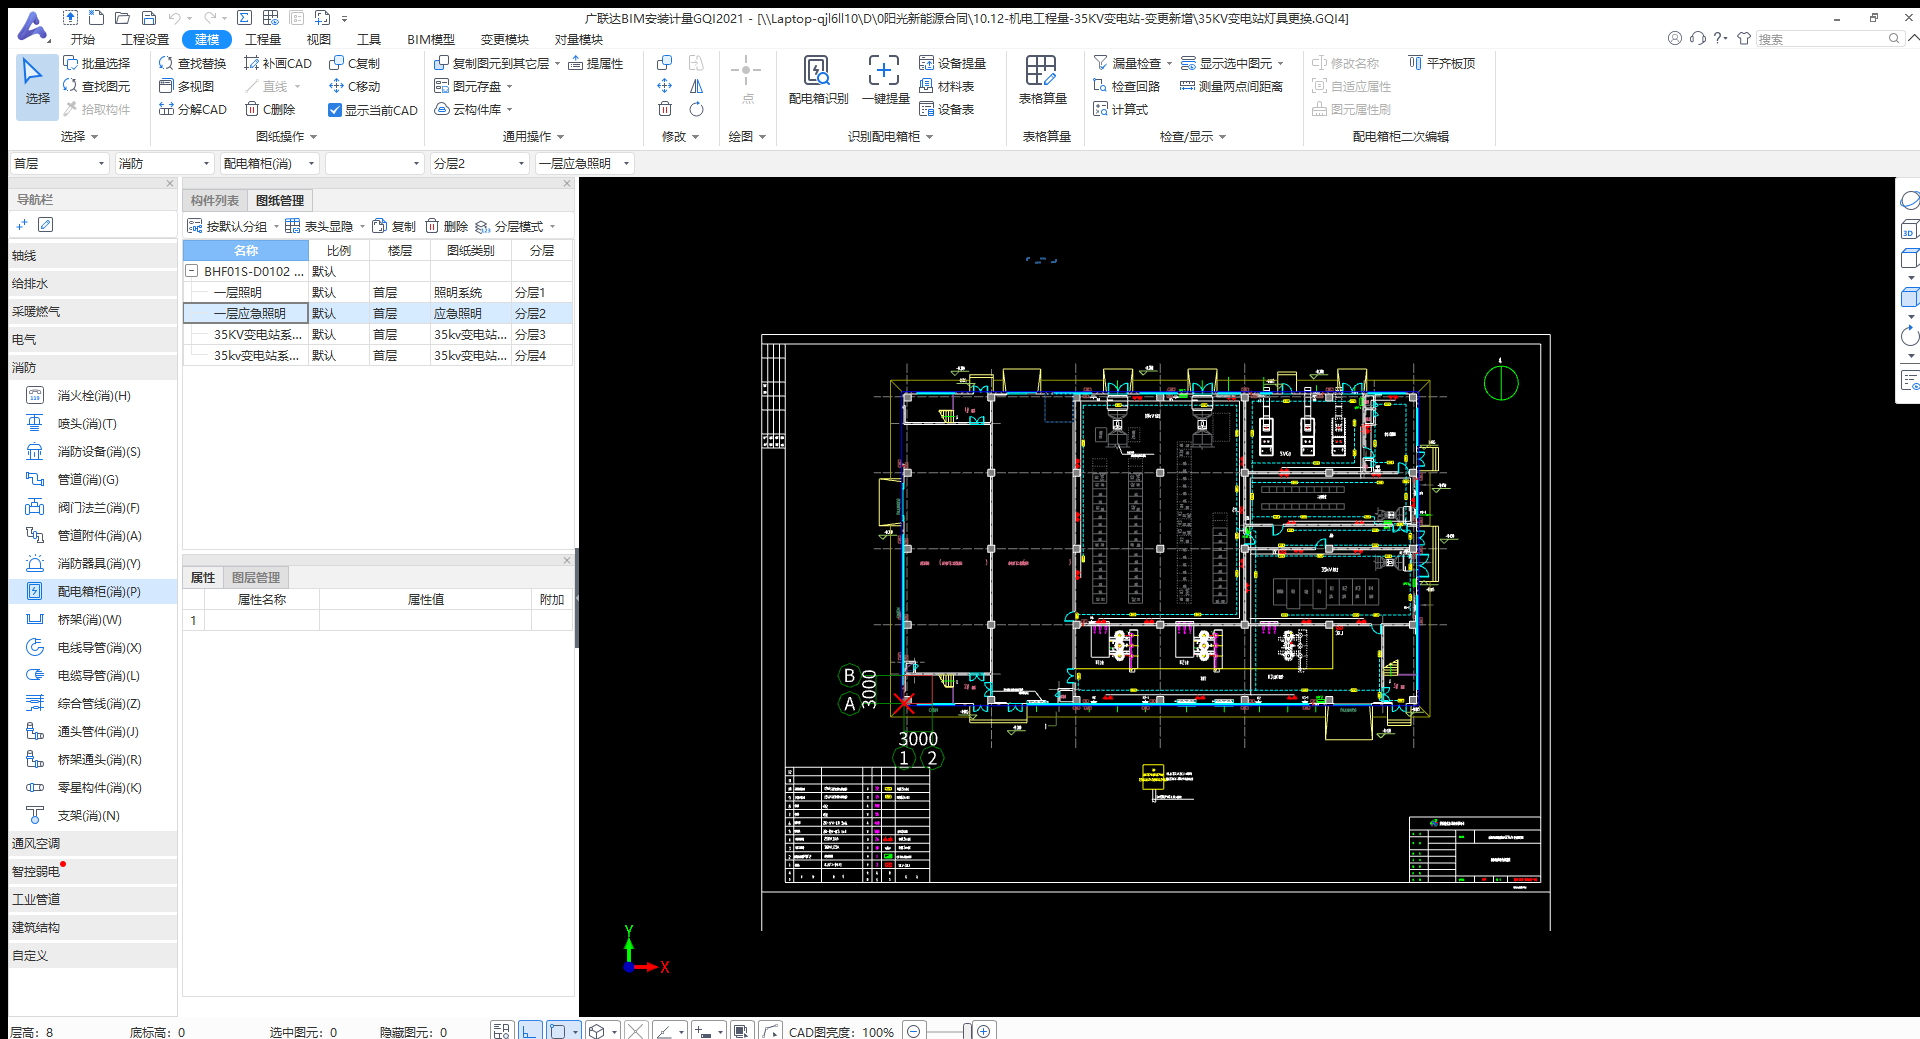Click orthogonal mode status bar icon
Viewport: 1920px width, 1039px height.
pos(530,1031)
